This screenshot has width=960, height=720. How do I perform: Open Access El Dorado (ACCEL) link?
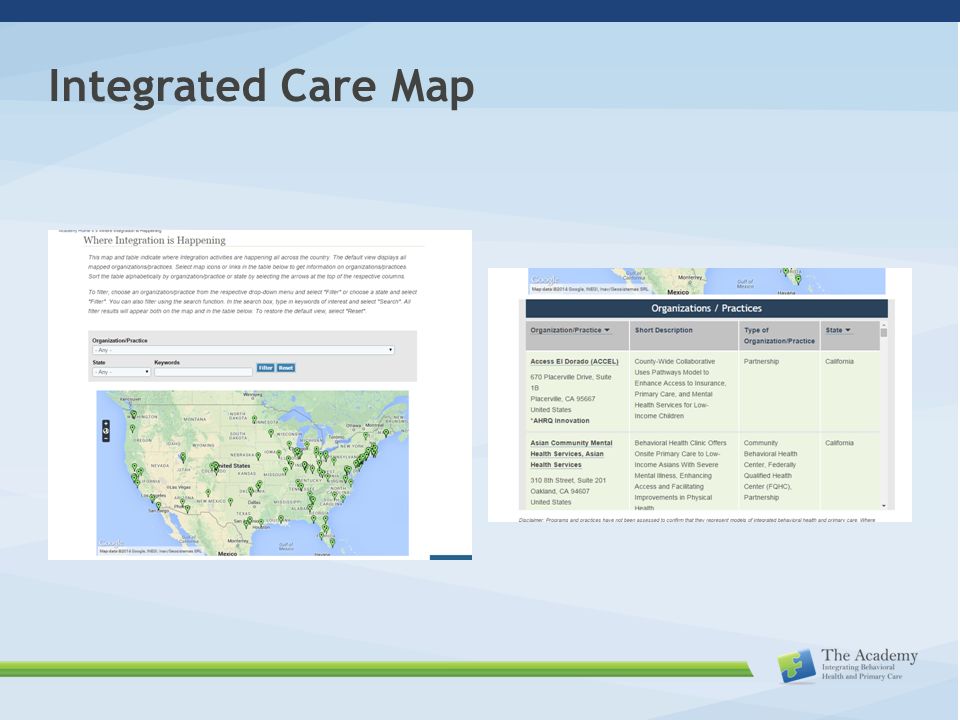[574, 362]
